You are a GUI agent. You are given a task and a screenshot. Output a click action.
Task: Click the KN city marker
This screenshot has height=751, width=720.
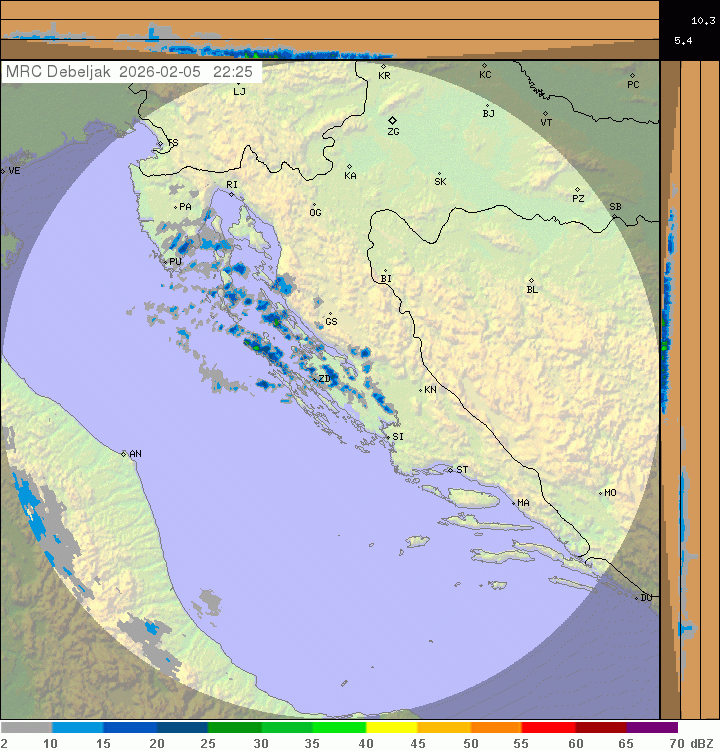pos(421,389)
